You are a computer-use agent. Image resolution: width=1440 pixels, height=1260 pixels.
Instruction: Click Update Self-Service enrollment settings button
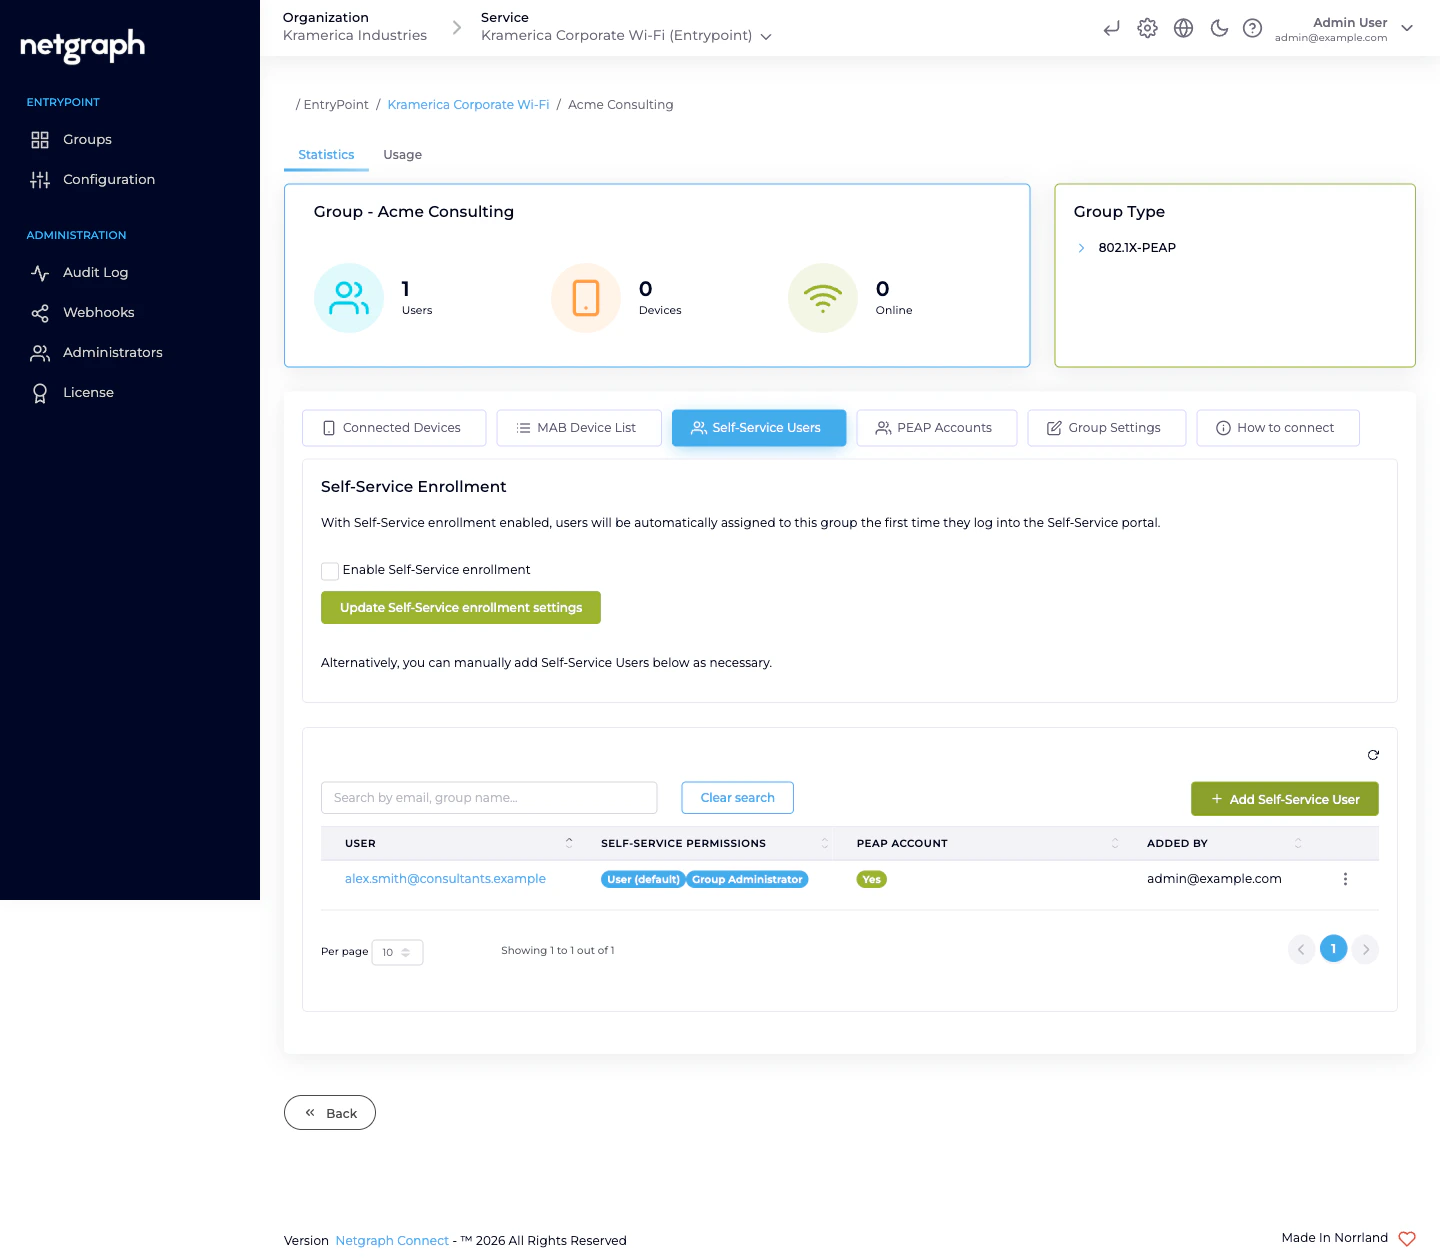(x=461, y=608)
